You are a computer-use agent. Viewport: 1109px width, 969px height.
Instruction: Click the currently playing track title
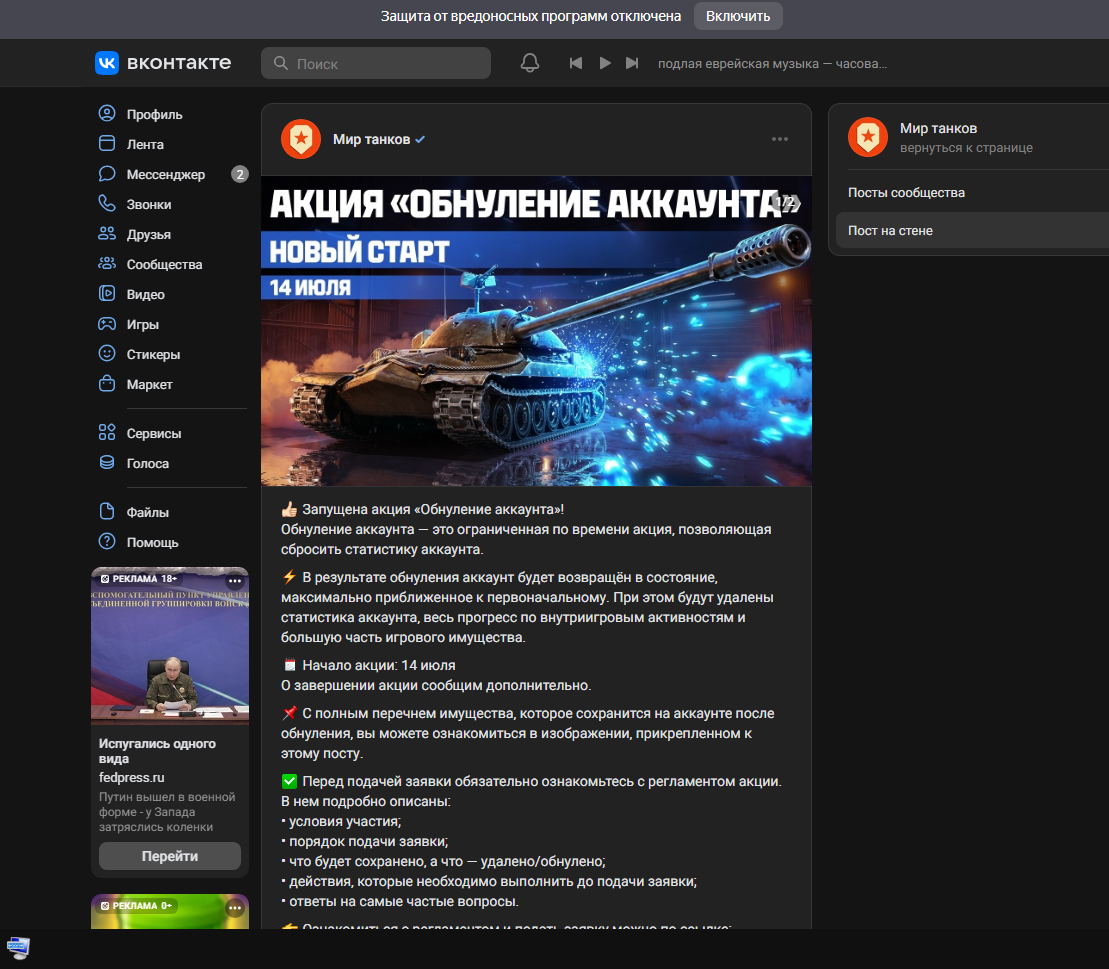[x=772, y=64]
